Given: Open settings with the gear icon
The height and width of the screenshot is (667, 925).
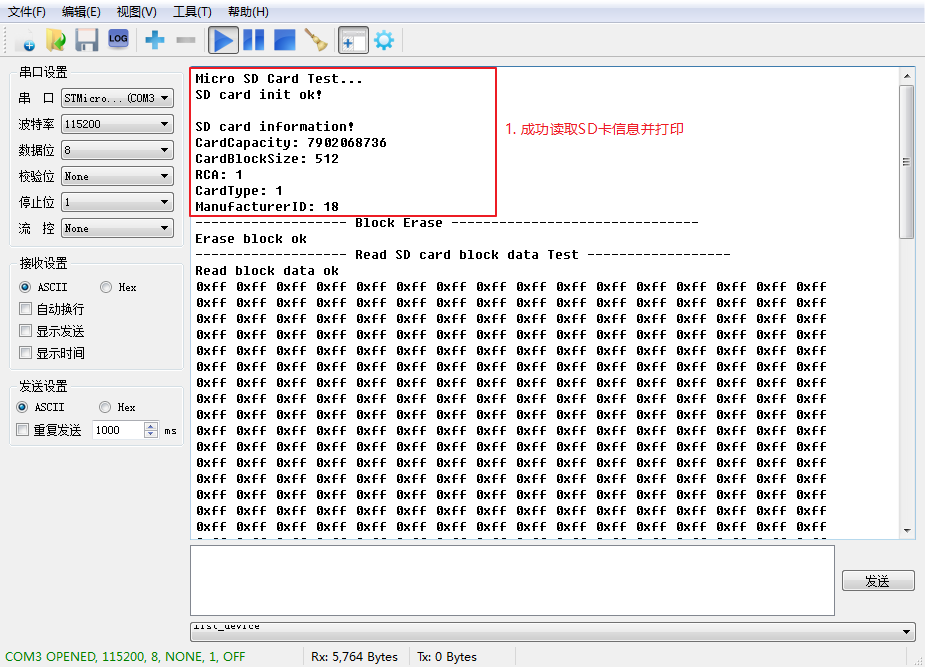Looking at the screenshot, I should [384, 40].
